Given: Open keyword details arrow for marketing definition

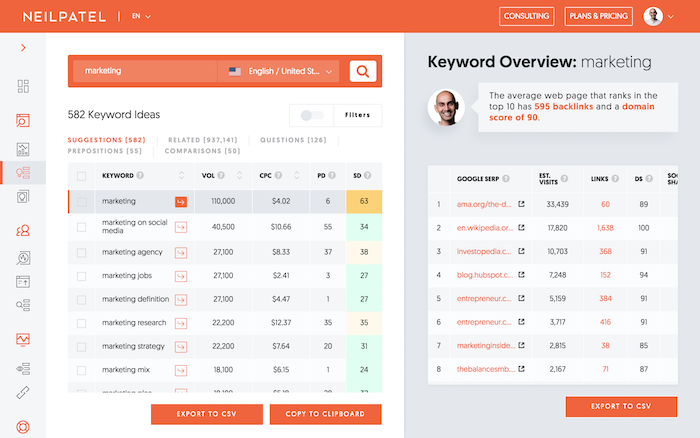Looking at the screenshot, I should [181, 300].
